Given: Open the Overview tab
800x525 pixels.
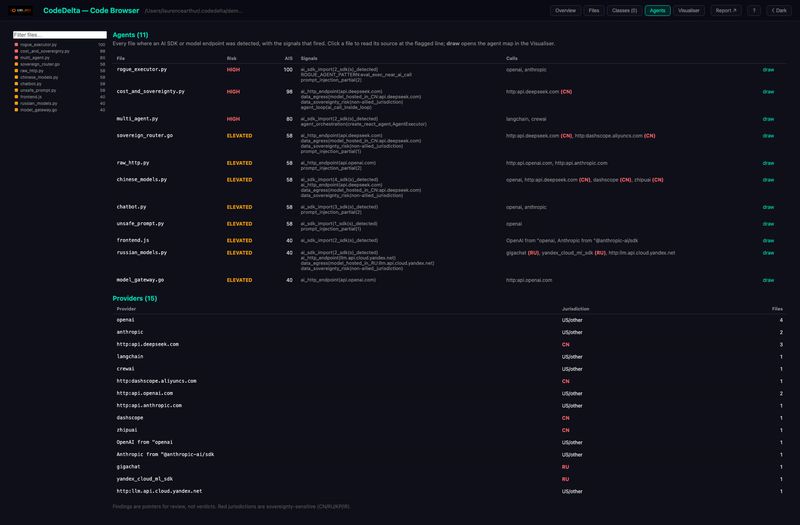Looking at the screenshot, I should [x=565, y=10].
